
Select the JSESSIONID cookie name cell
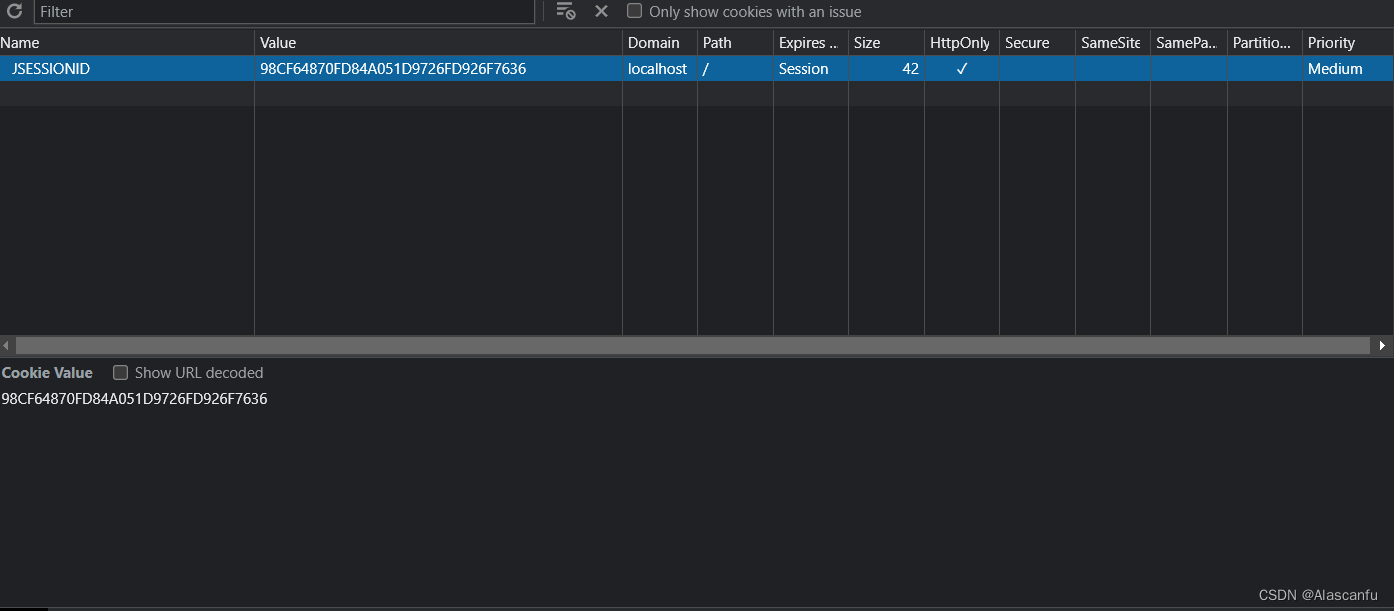coord(127,69)
